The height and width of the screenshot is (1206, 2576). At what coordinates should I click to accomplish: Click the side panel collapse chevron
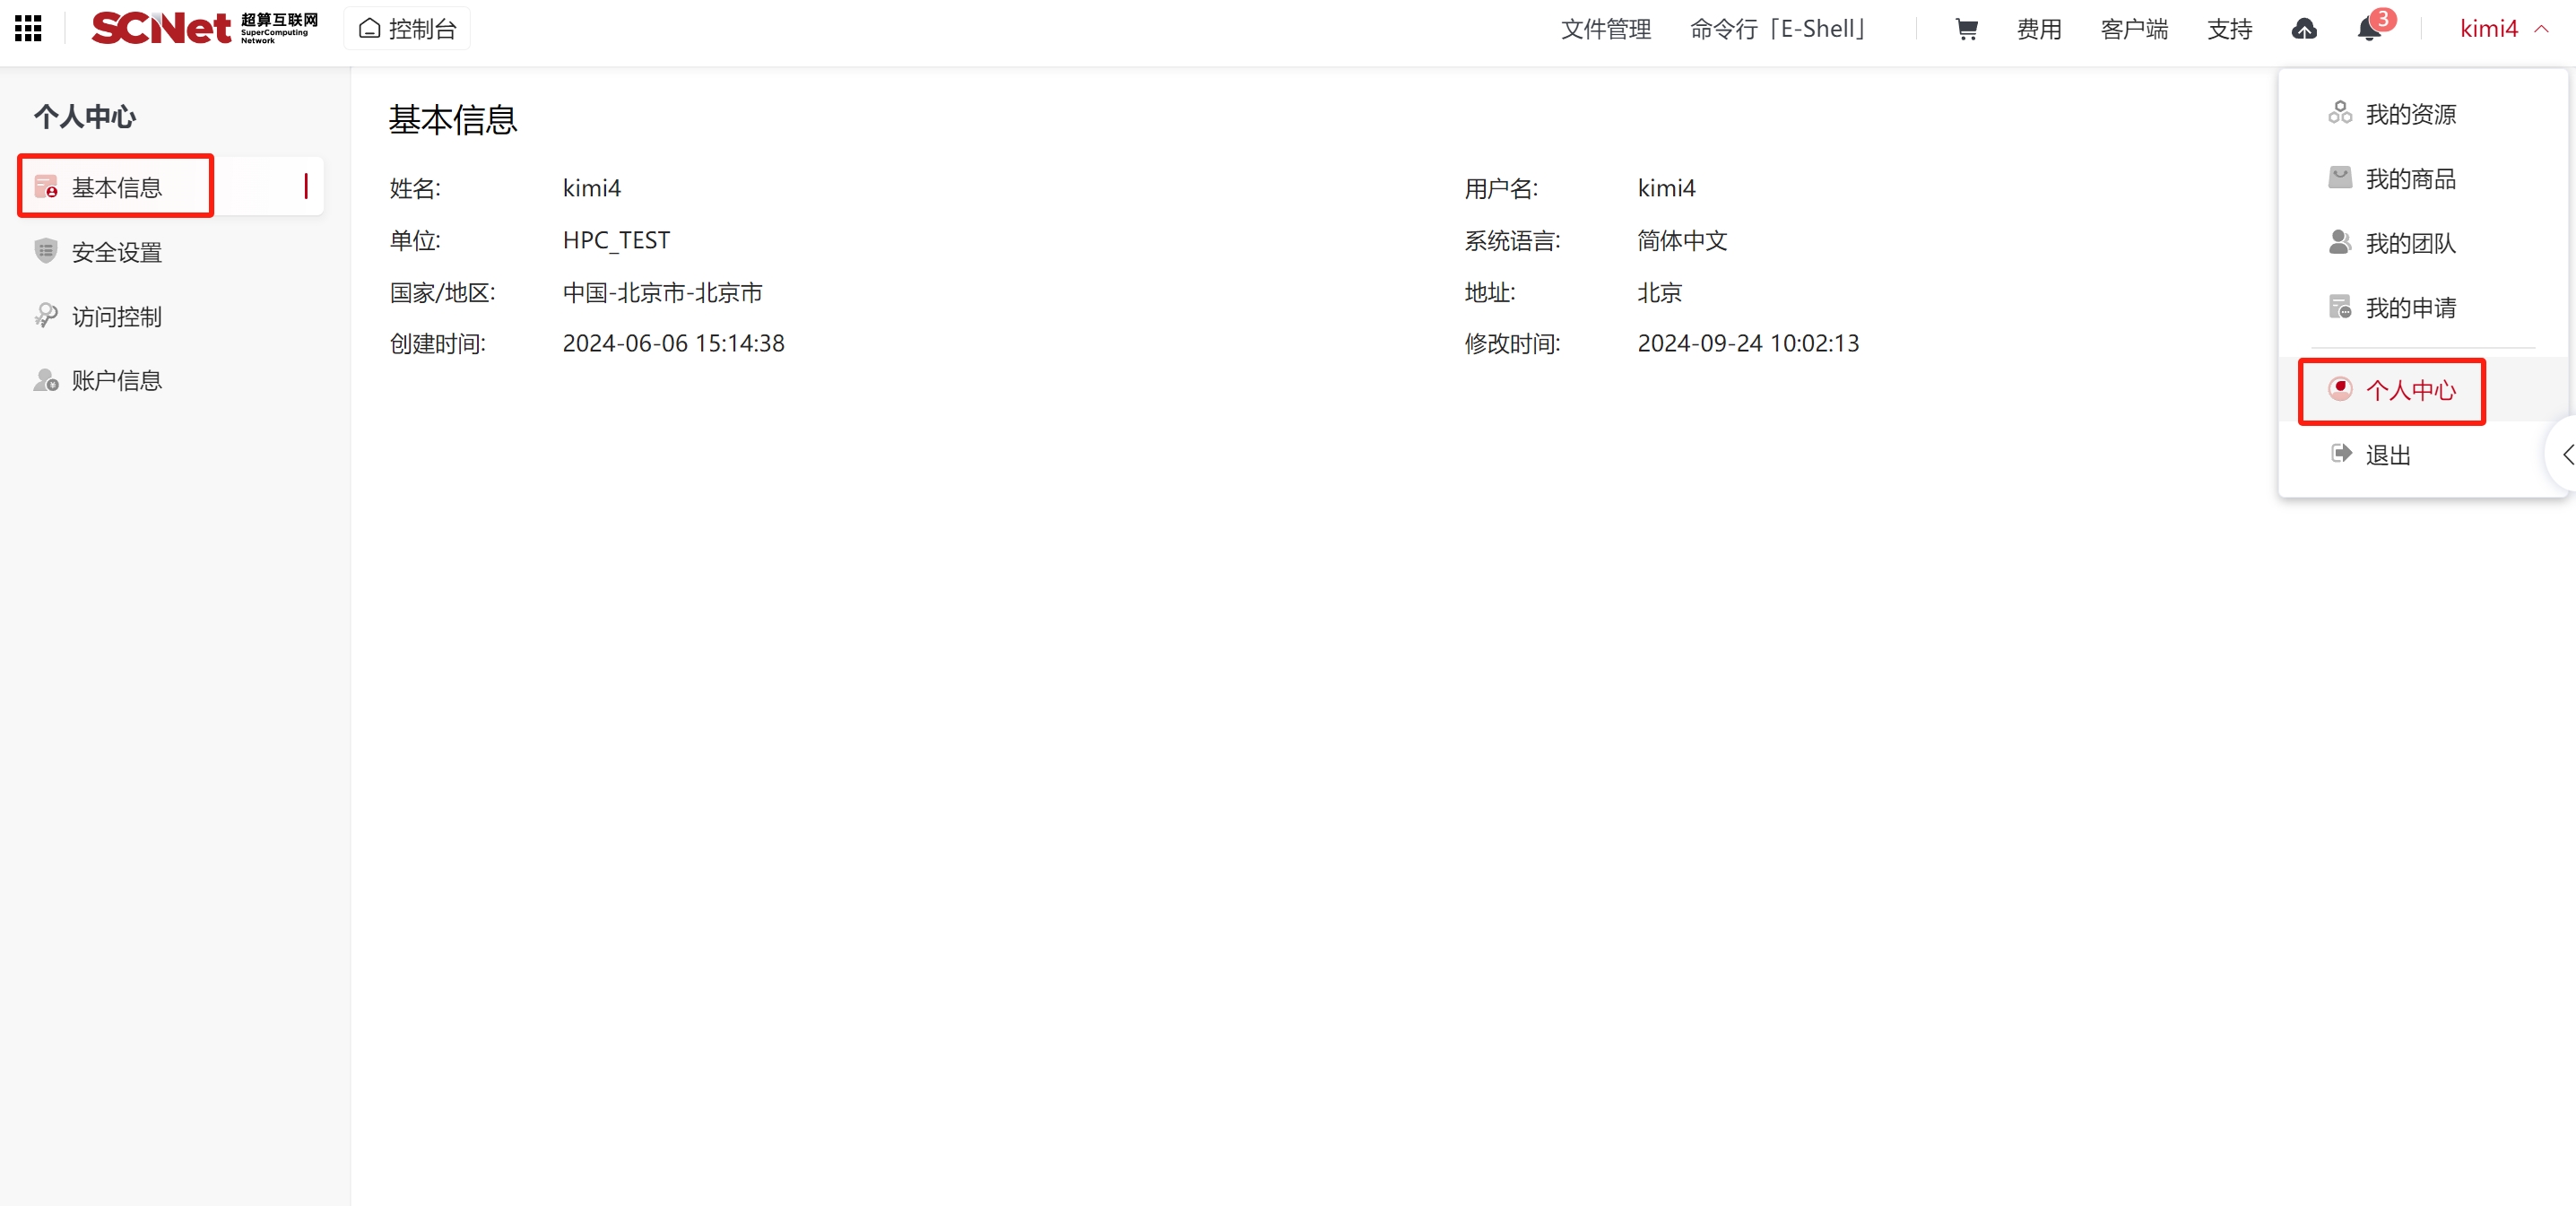pos(2566,455)
